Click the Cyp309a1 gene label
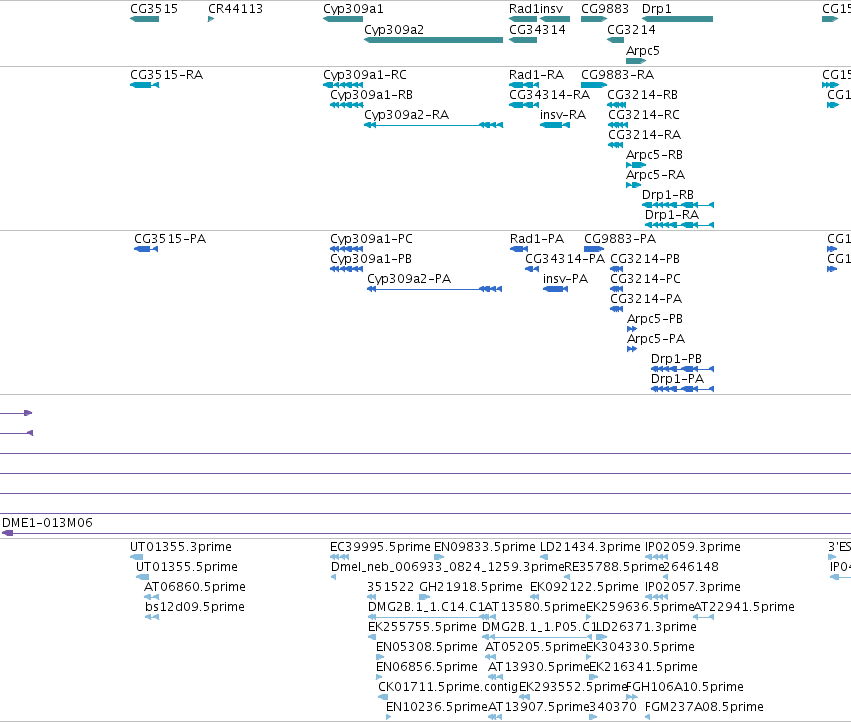 353,9
